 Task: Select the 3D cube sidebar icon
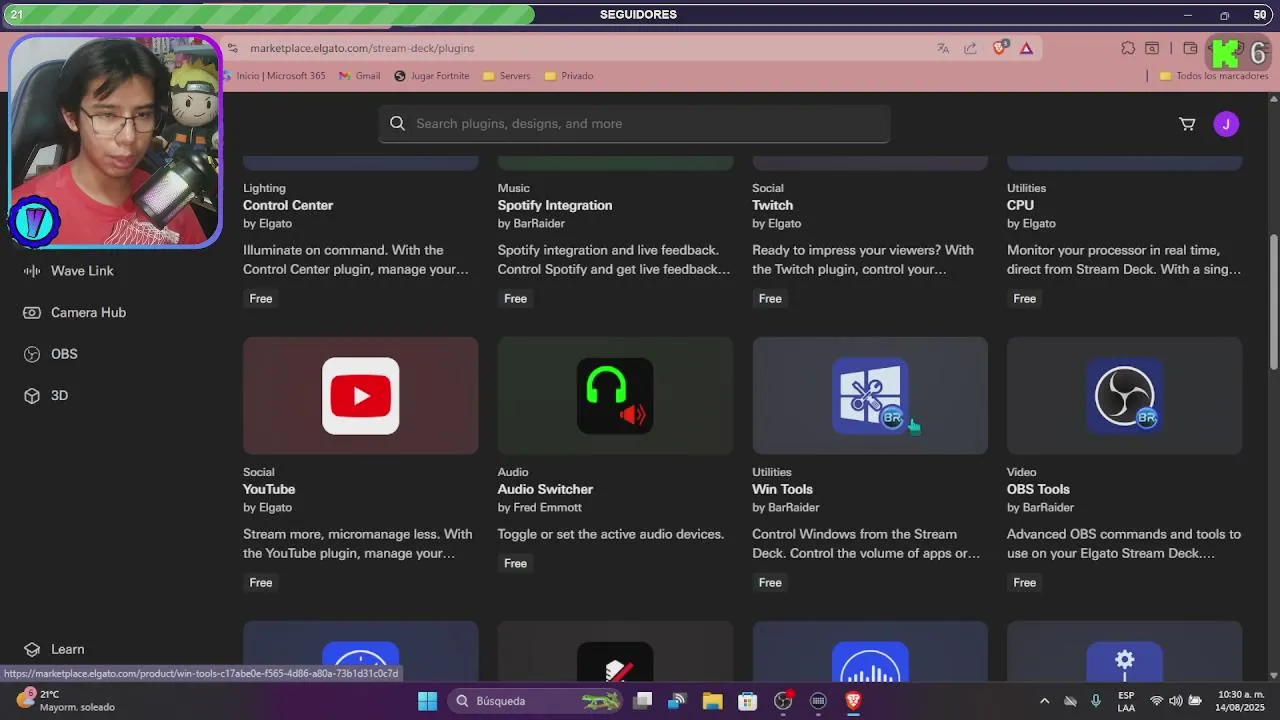point(32,396)
